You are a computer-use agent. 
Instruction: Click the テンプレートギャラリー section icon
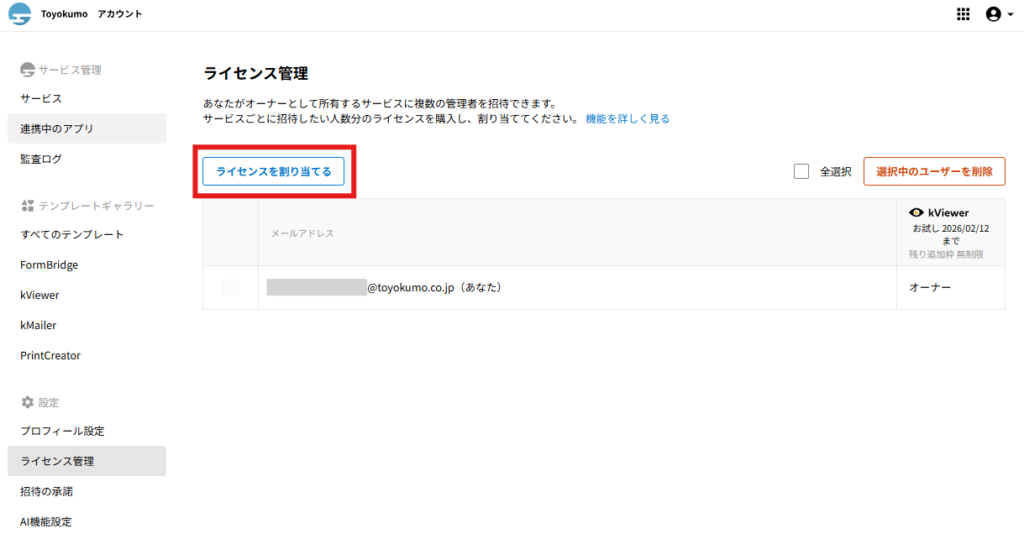tap(28, 205)
